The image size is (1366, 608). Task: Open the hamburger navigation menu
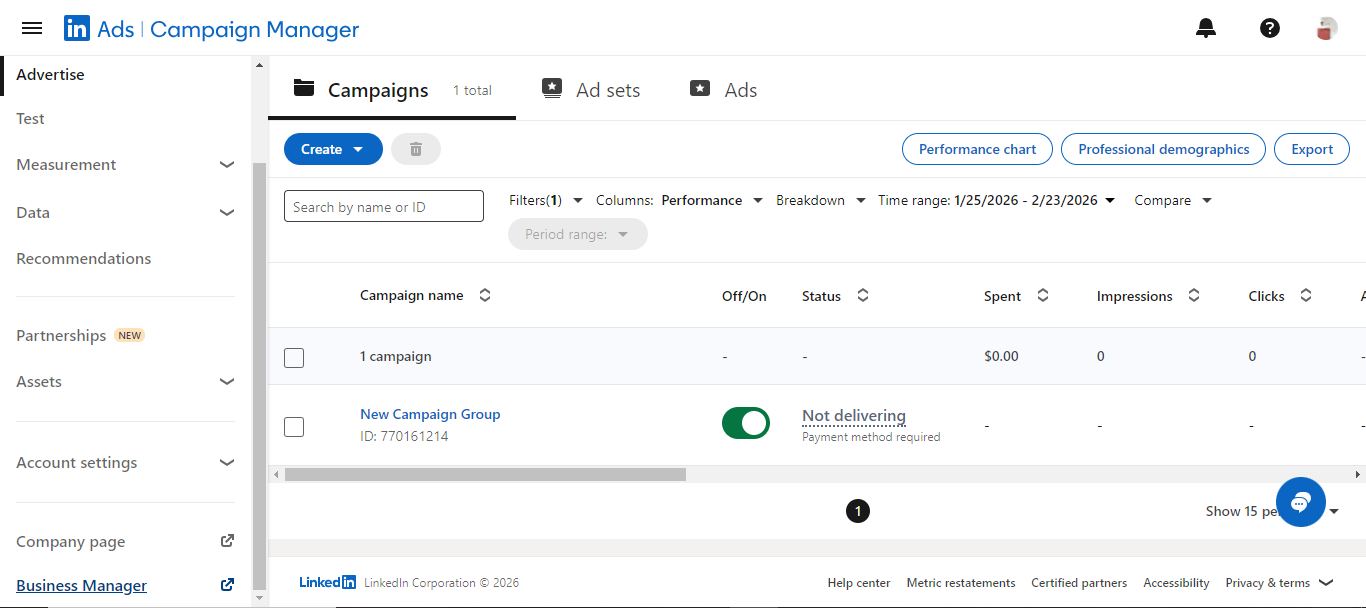pos(32,28)
